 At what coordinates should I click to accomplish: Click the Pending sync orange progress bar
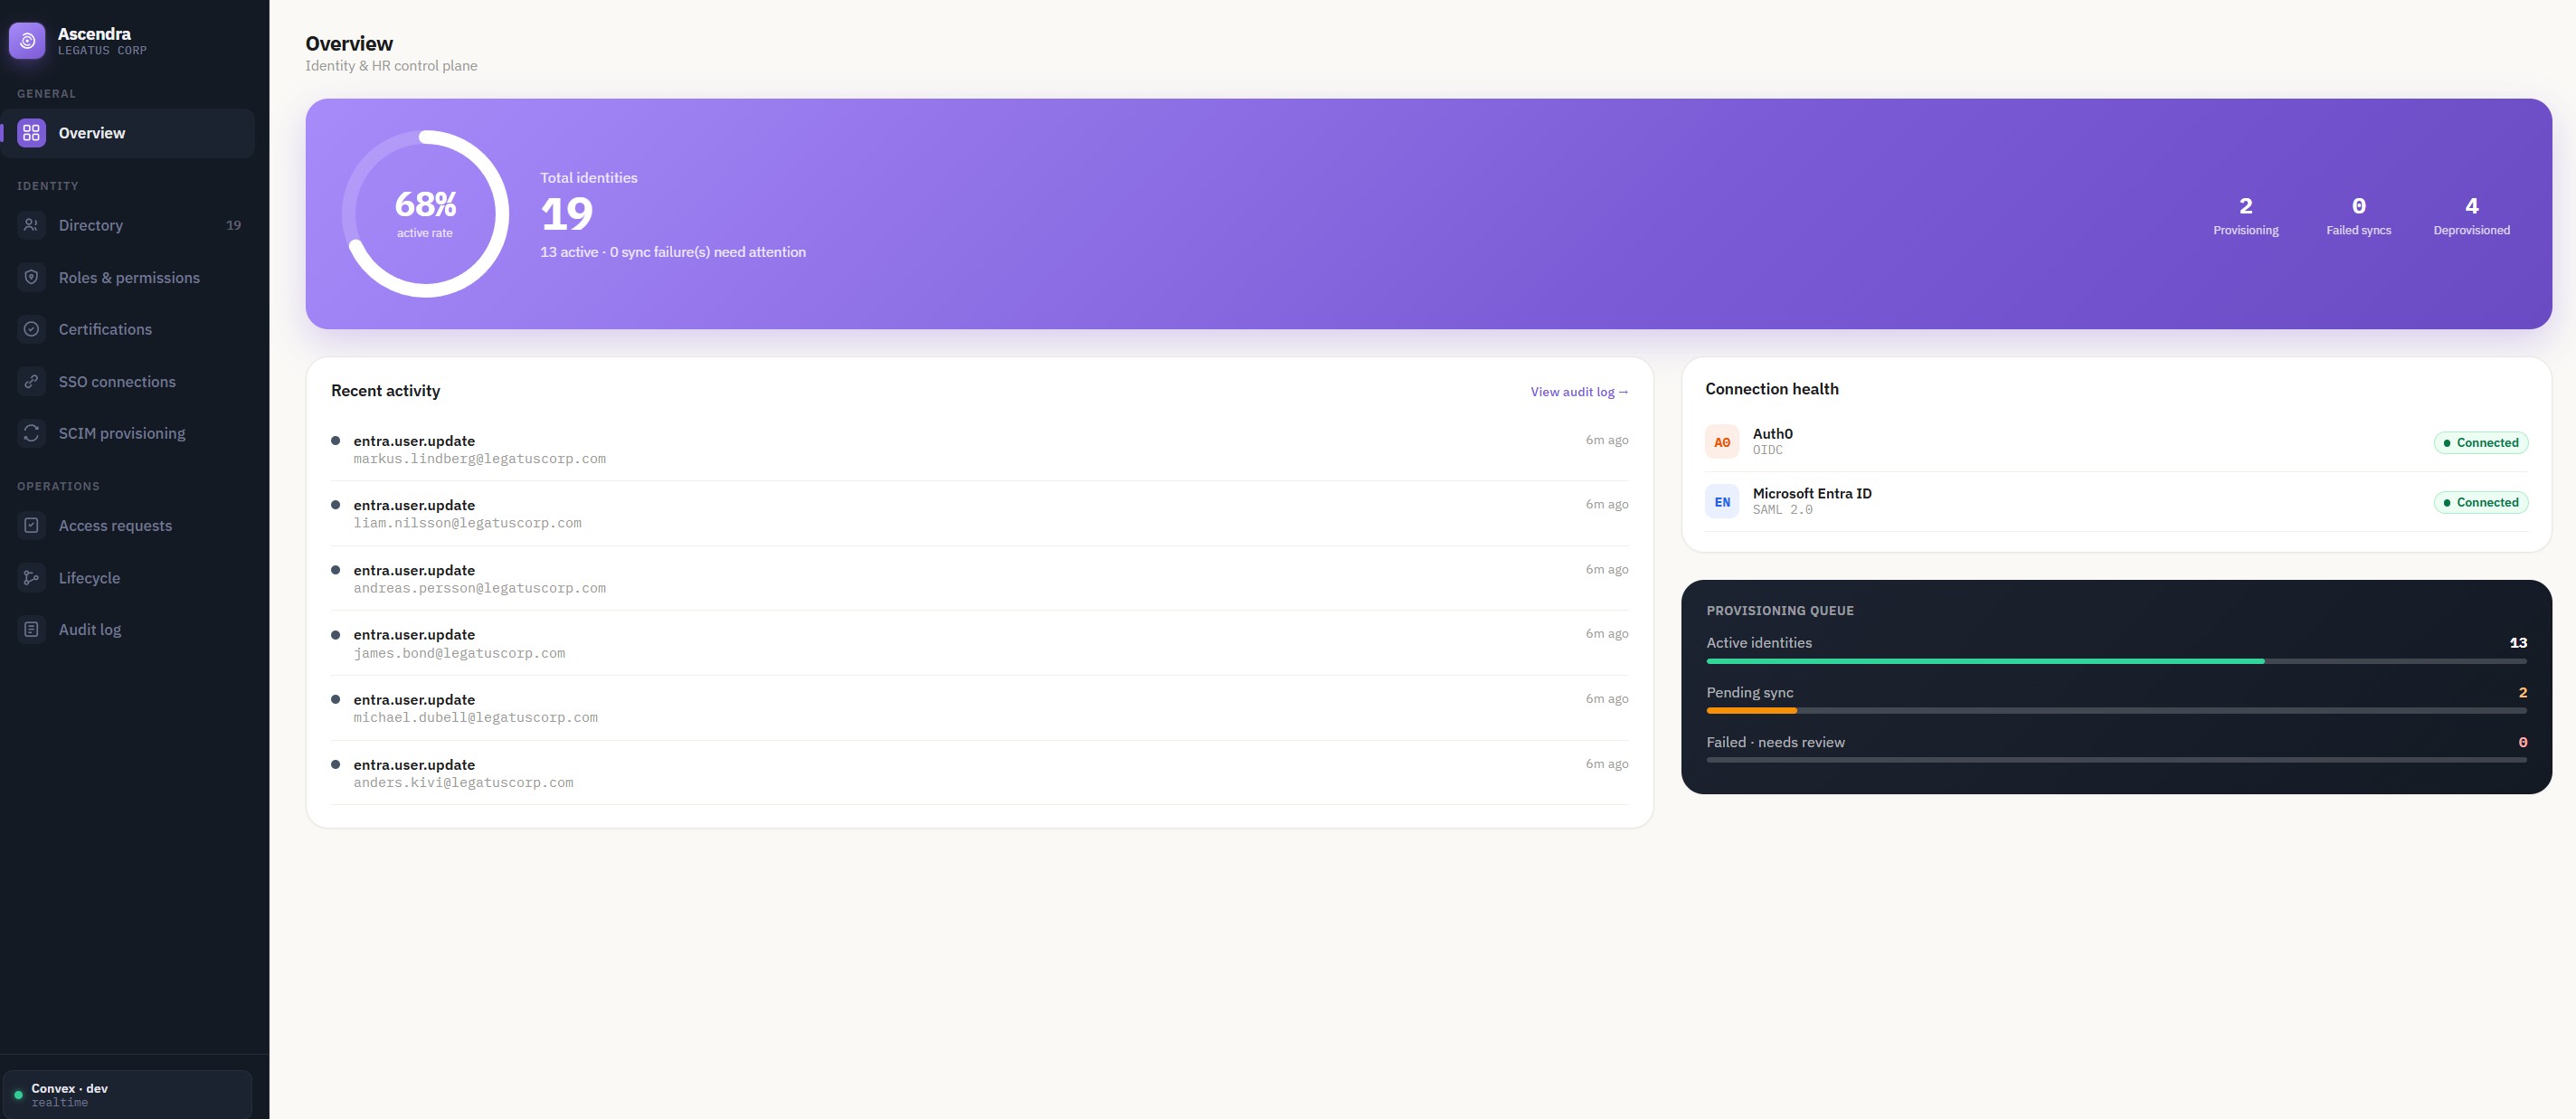pyautogui.click(x=1751, y=711)
